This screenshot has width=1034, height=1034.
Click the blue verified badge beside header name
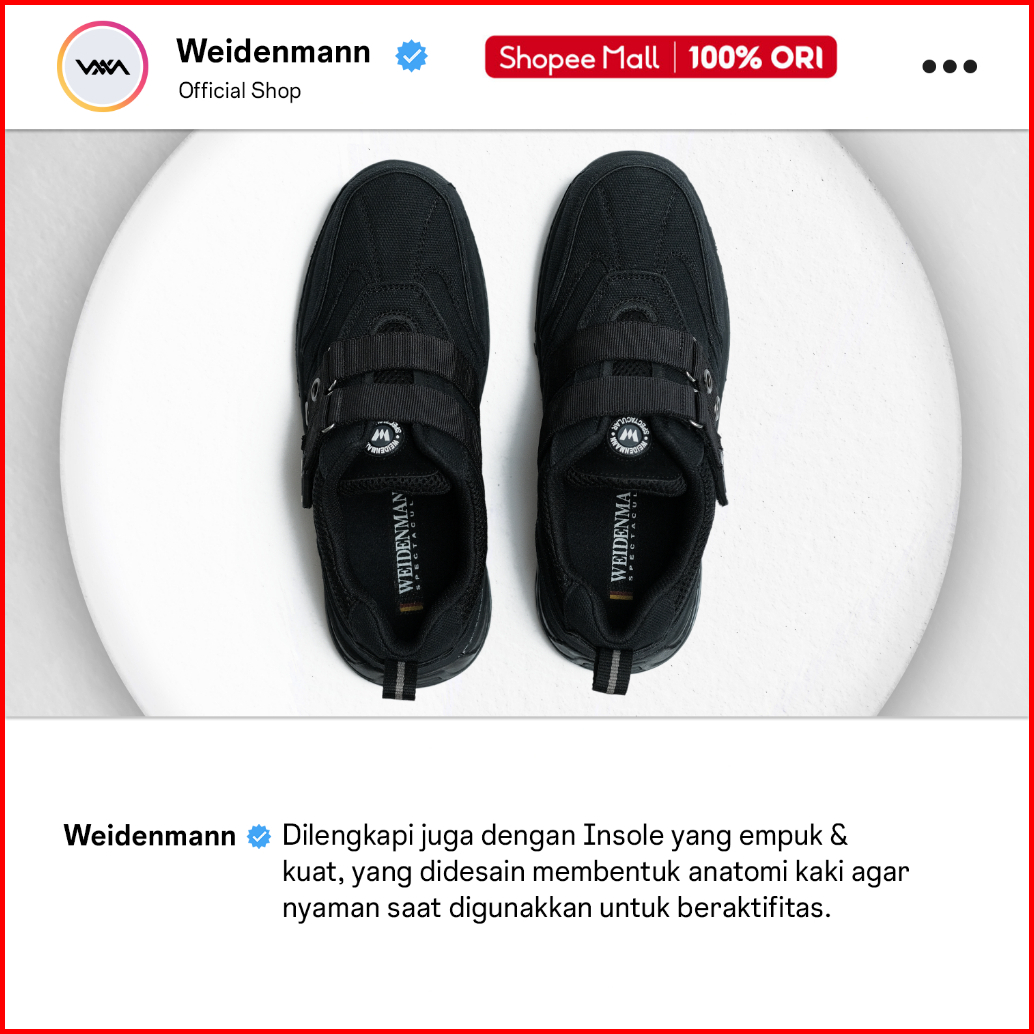coord(411,56)
